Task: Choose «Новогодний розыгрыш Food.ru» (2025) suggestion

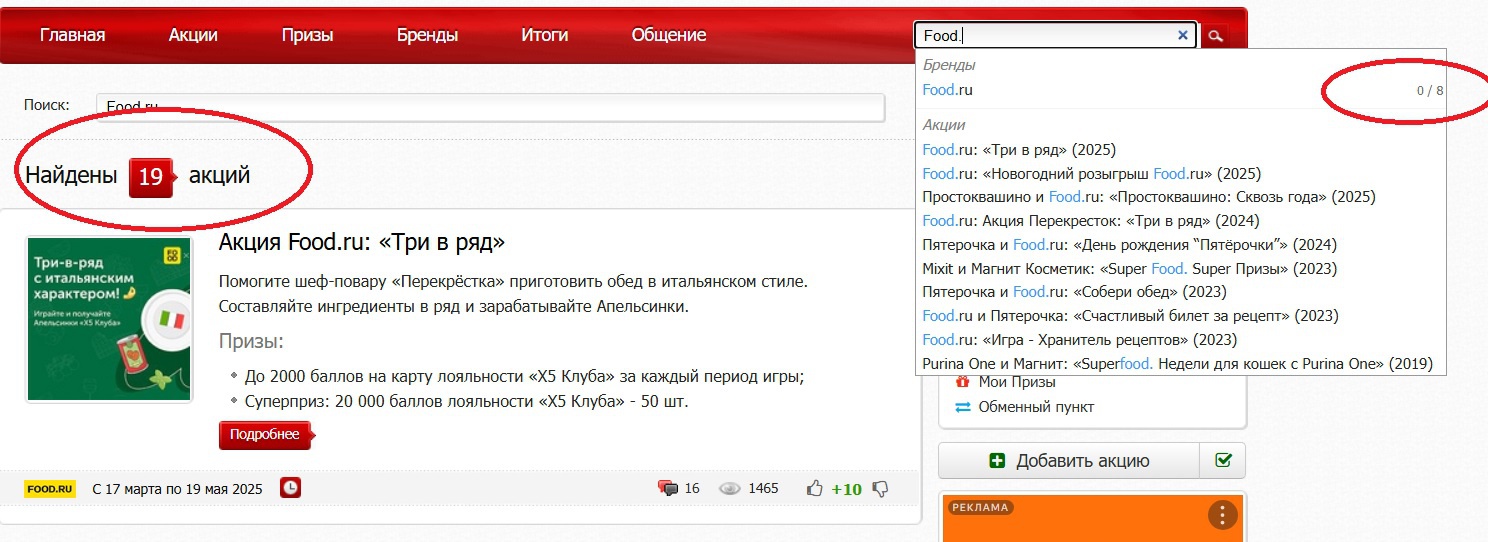Action: tap(1091, 173)
